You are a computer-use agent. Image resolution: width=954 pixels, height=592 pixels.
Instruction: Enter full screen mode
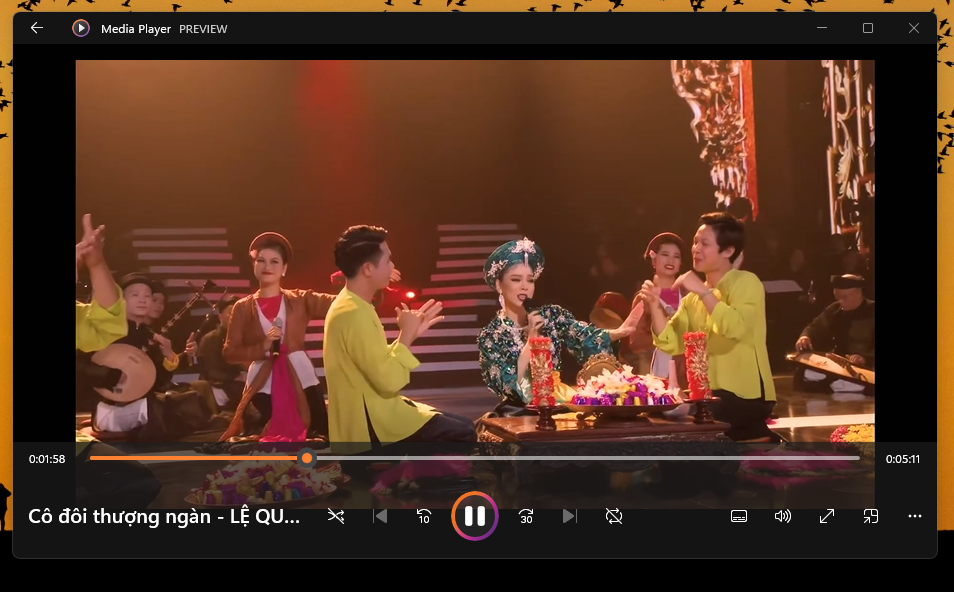coord(827,517)
